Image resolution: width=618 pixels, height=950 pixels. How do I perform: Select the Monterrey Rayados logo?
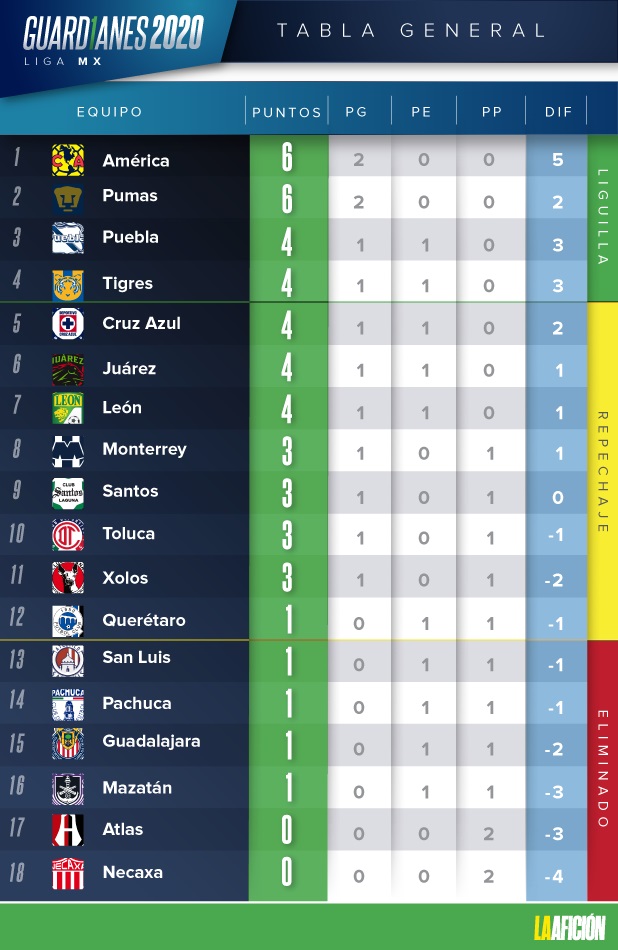68,451
